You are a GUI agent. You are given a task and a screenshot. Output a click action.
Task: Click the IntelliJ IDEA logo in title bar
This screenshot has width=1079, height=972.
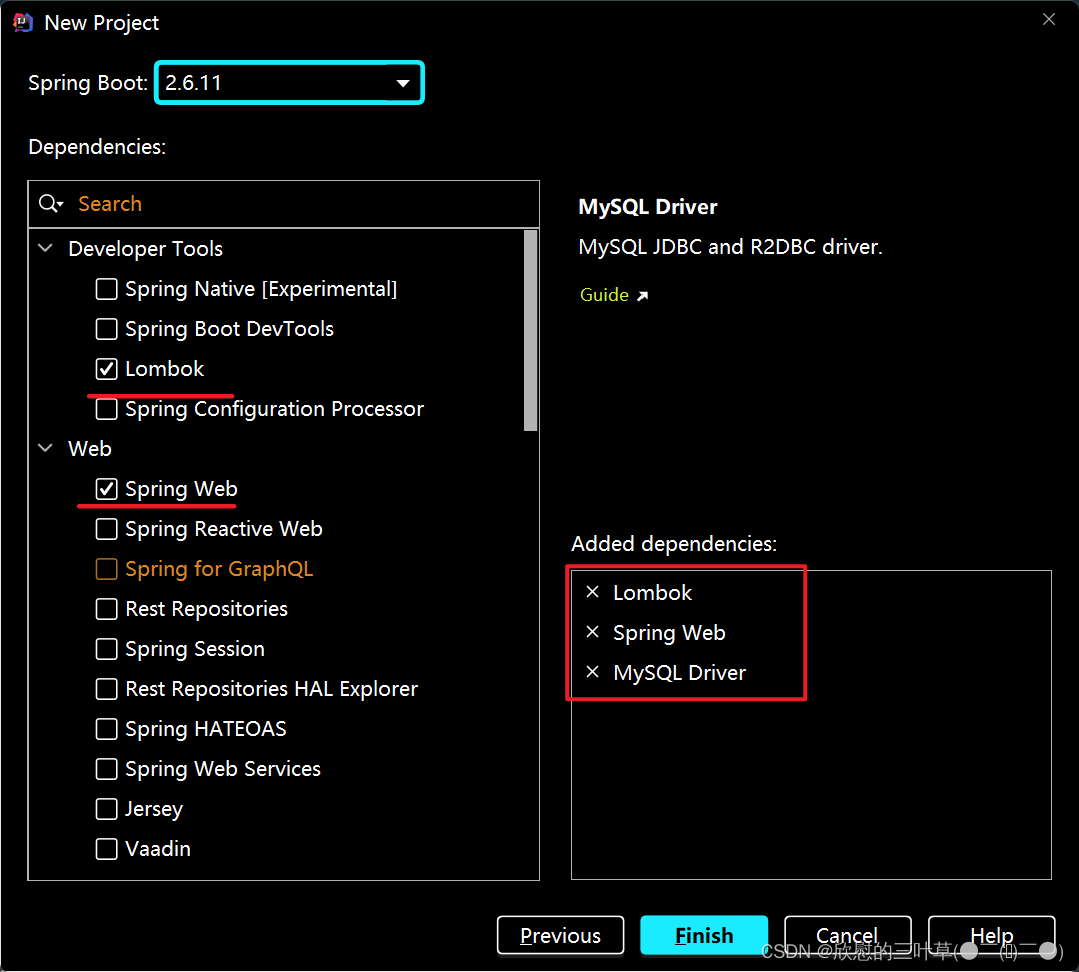[23, 23]
